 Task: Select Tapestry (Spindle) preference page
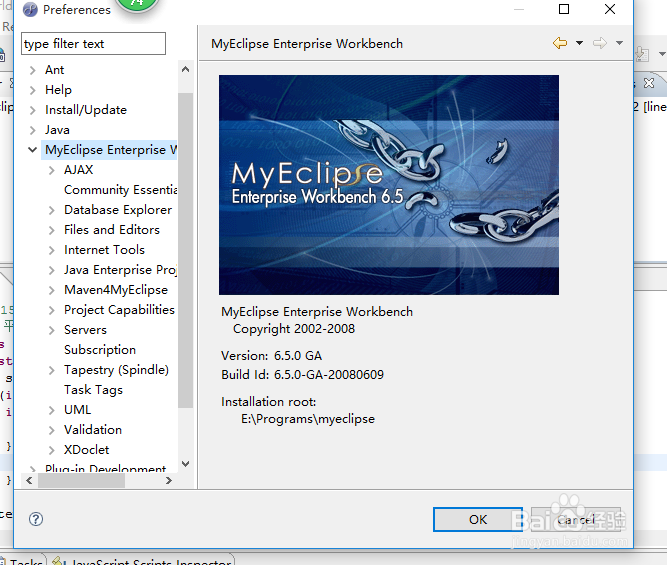tap(116, 370)
